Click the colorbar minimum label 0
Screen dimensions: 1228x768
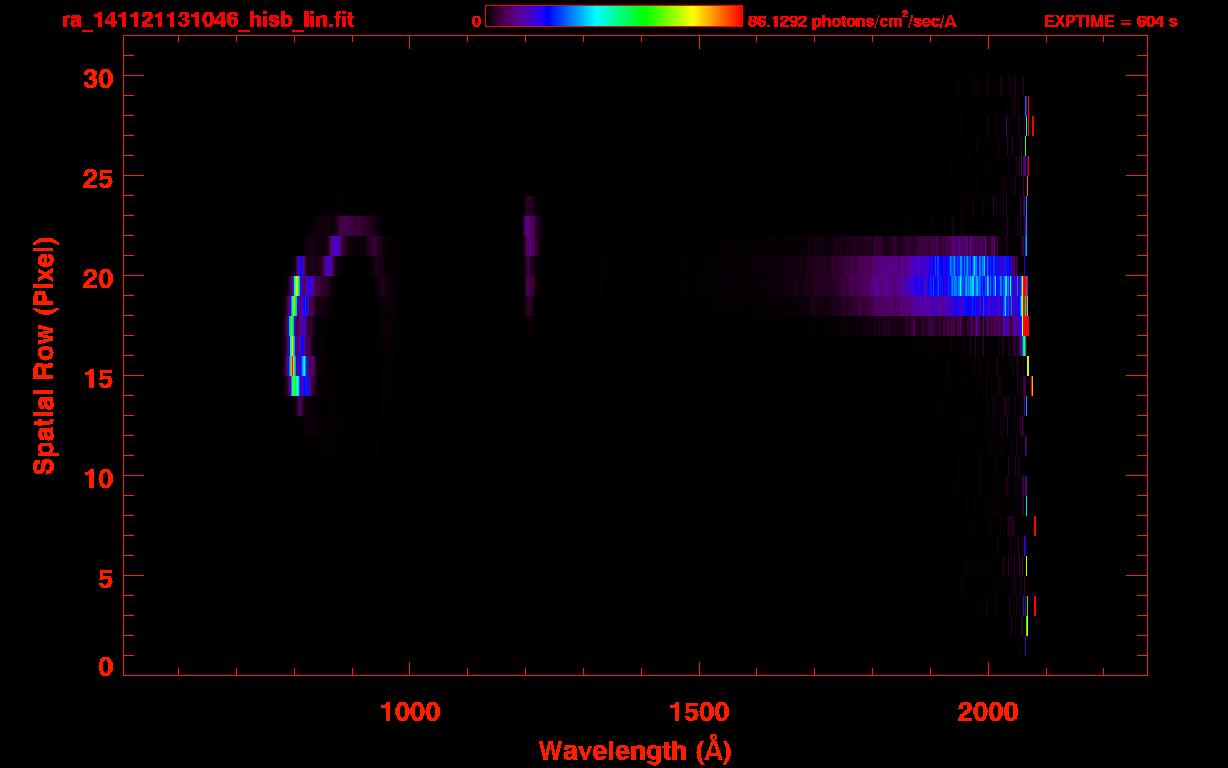pos(475,21)
